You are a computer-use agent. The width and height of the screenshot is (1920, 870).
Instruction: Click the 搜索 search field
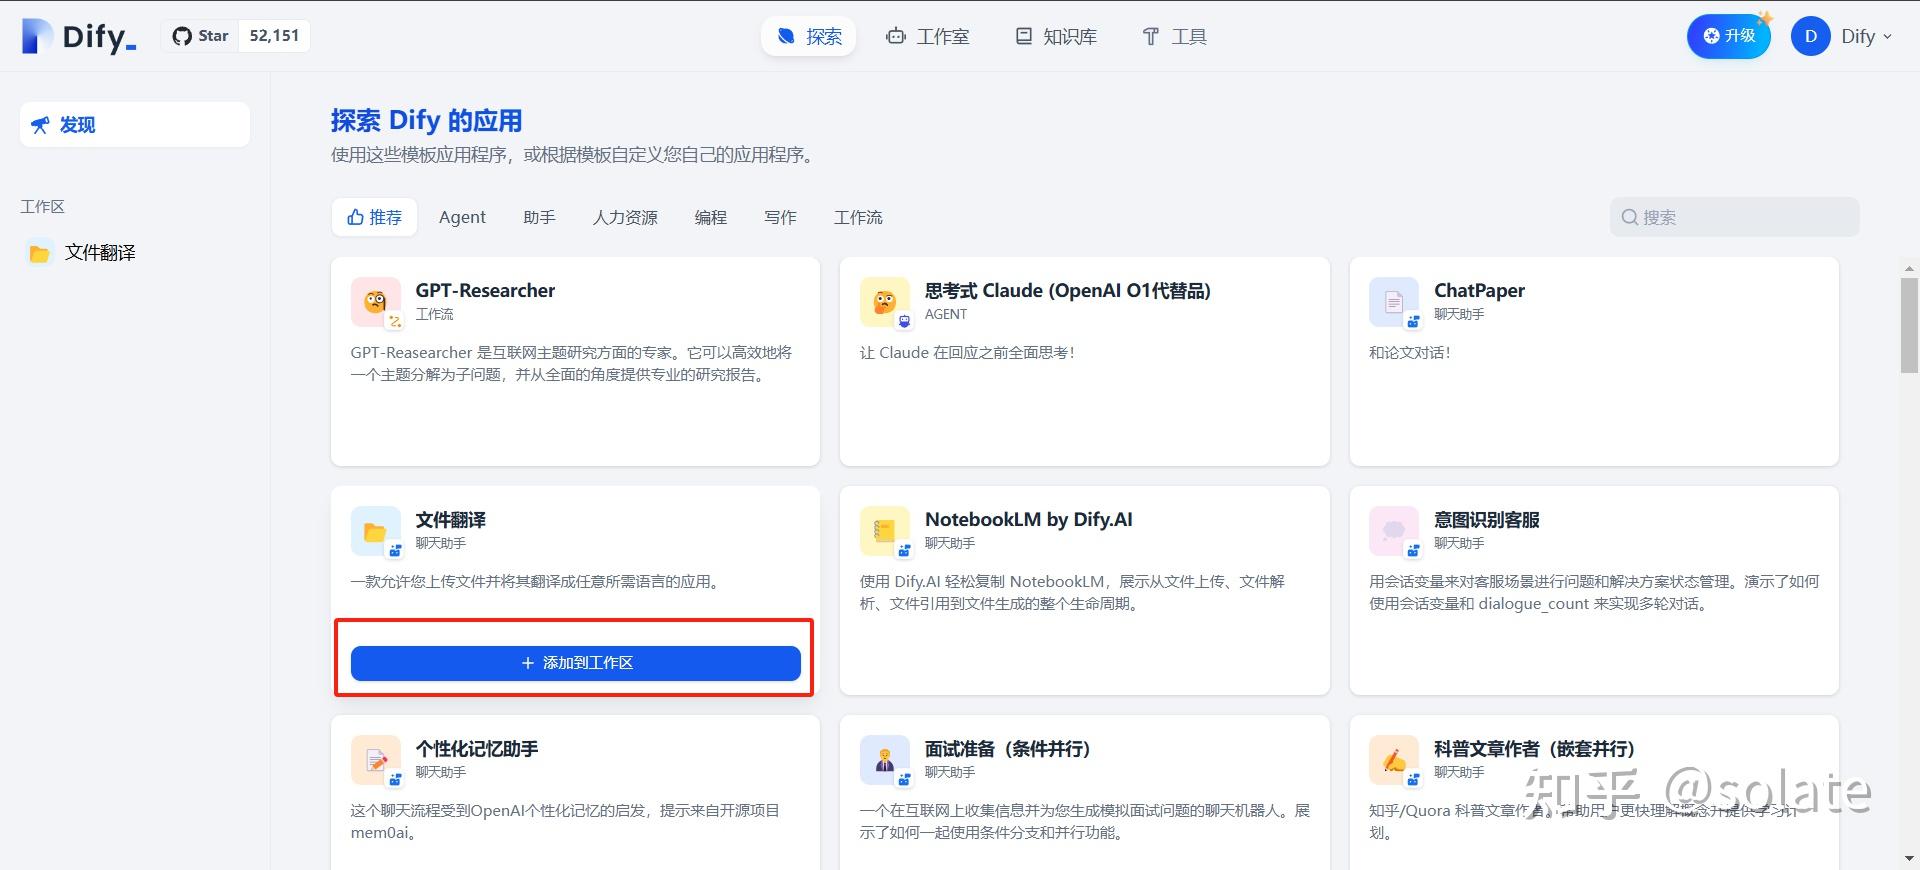(1734, 217)
